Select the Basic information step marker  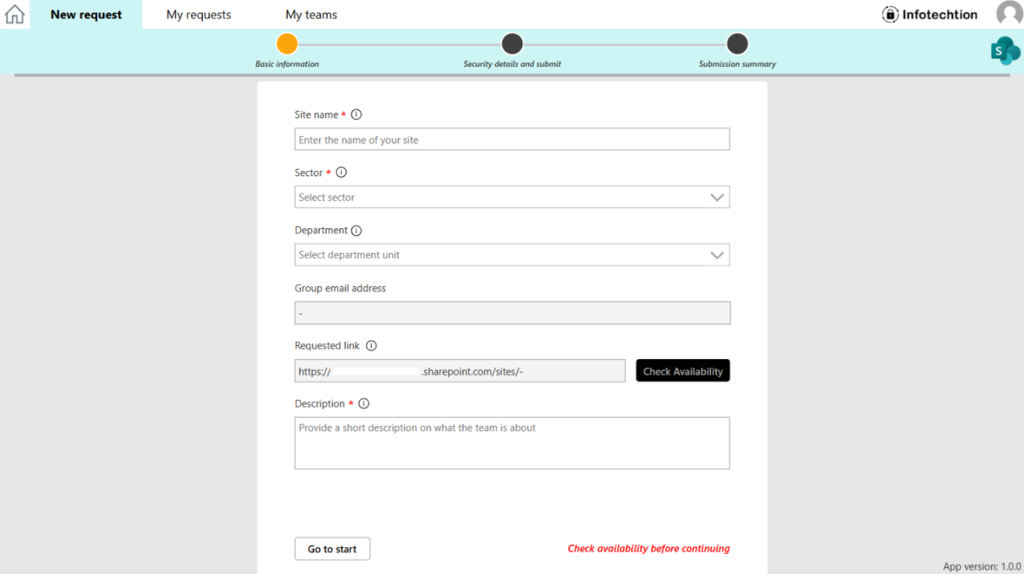pyautogui.click(x=287, y=44)
